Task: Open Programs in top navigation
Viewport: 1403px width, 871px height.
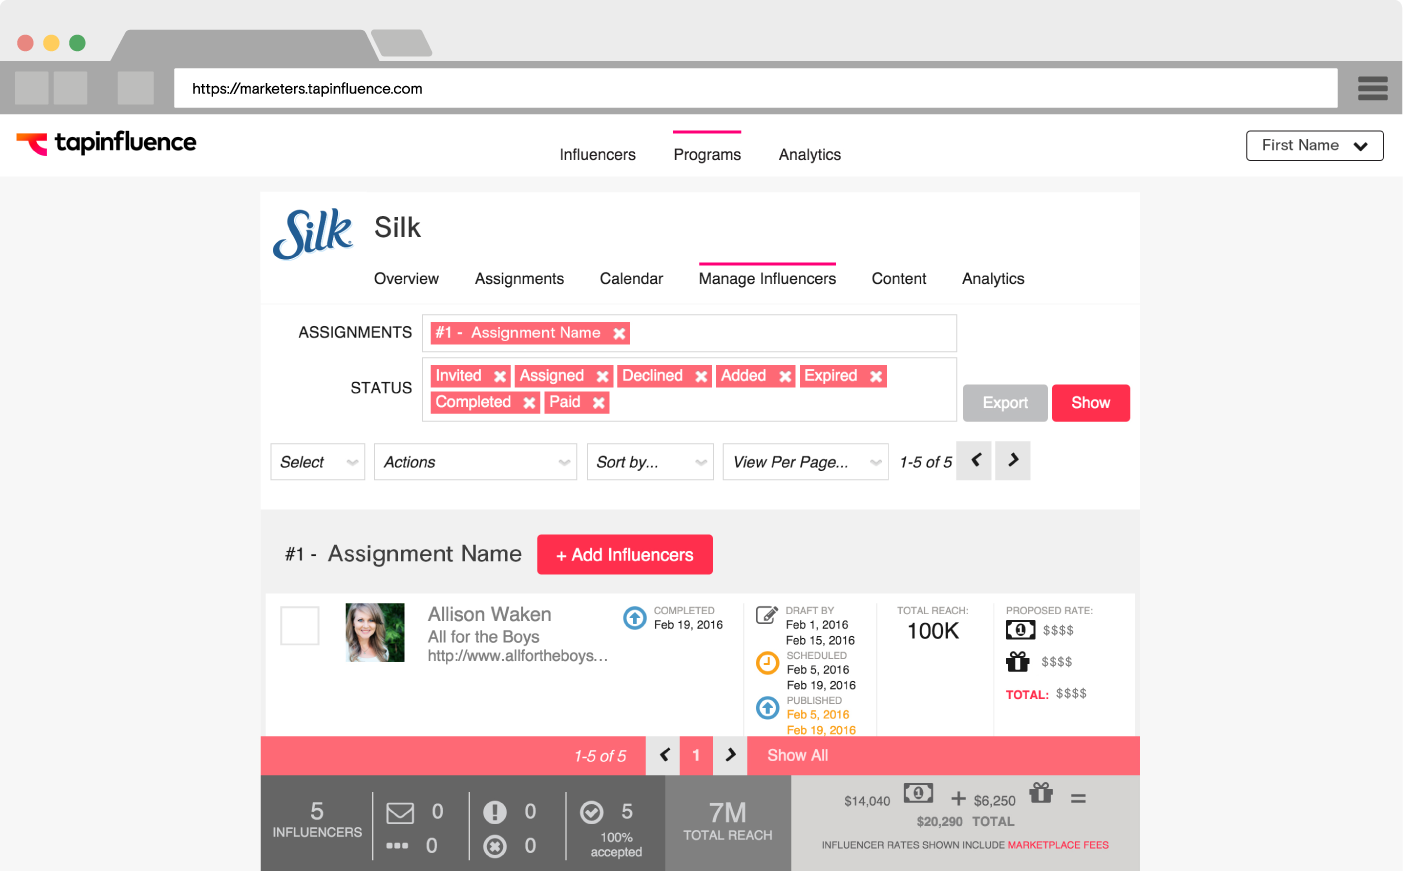Action: (707, 155)
